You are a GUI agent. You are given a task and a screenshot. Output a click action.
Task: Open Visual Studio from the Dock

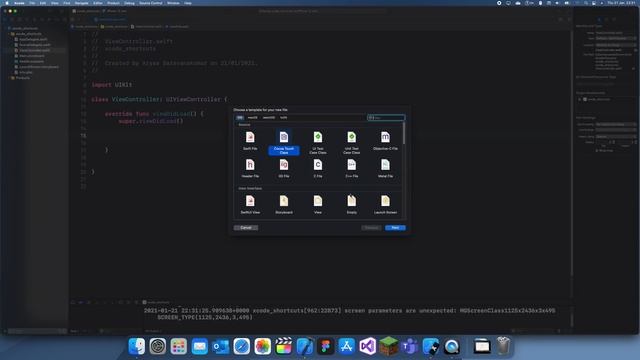pos(368,346)
